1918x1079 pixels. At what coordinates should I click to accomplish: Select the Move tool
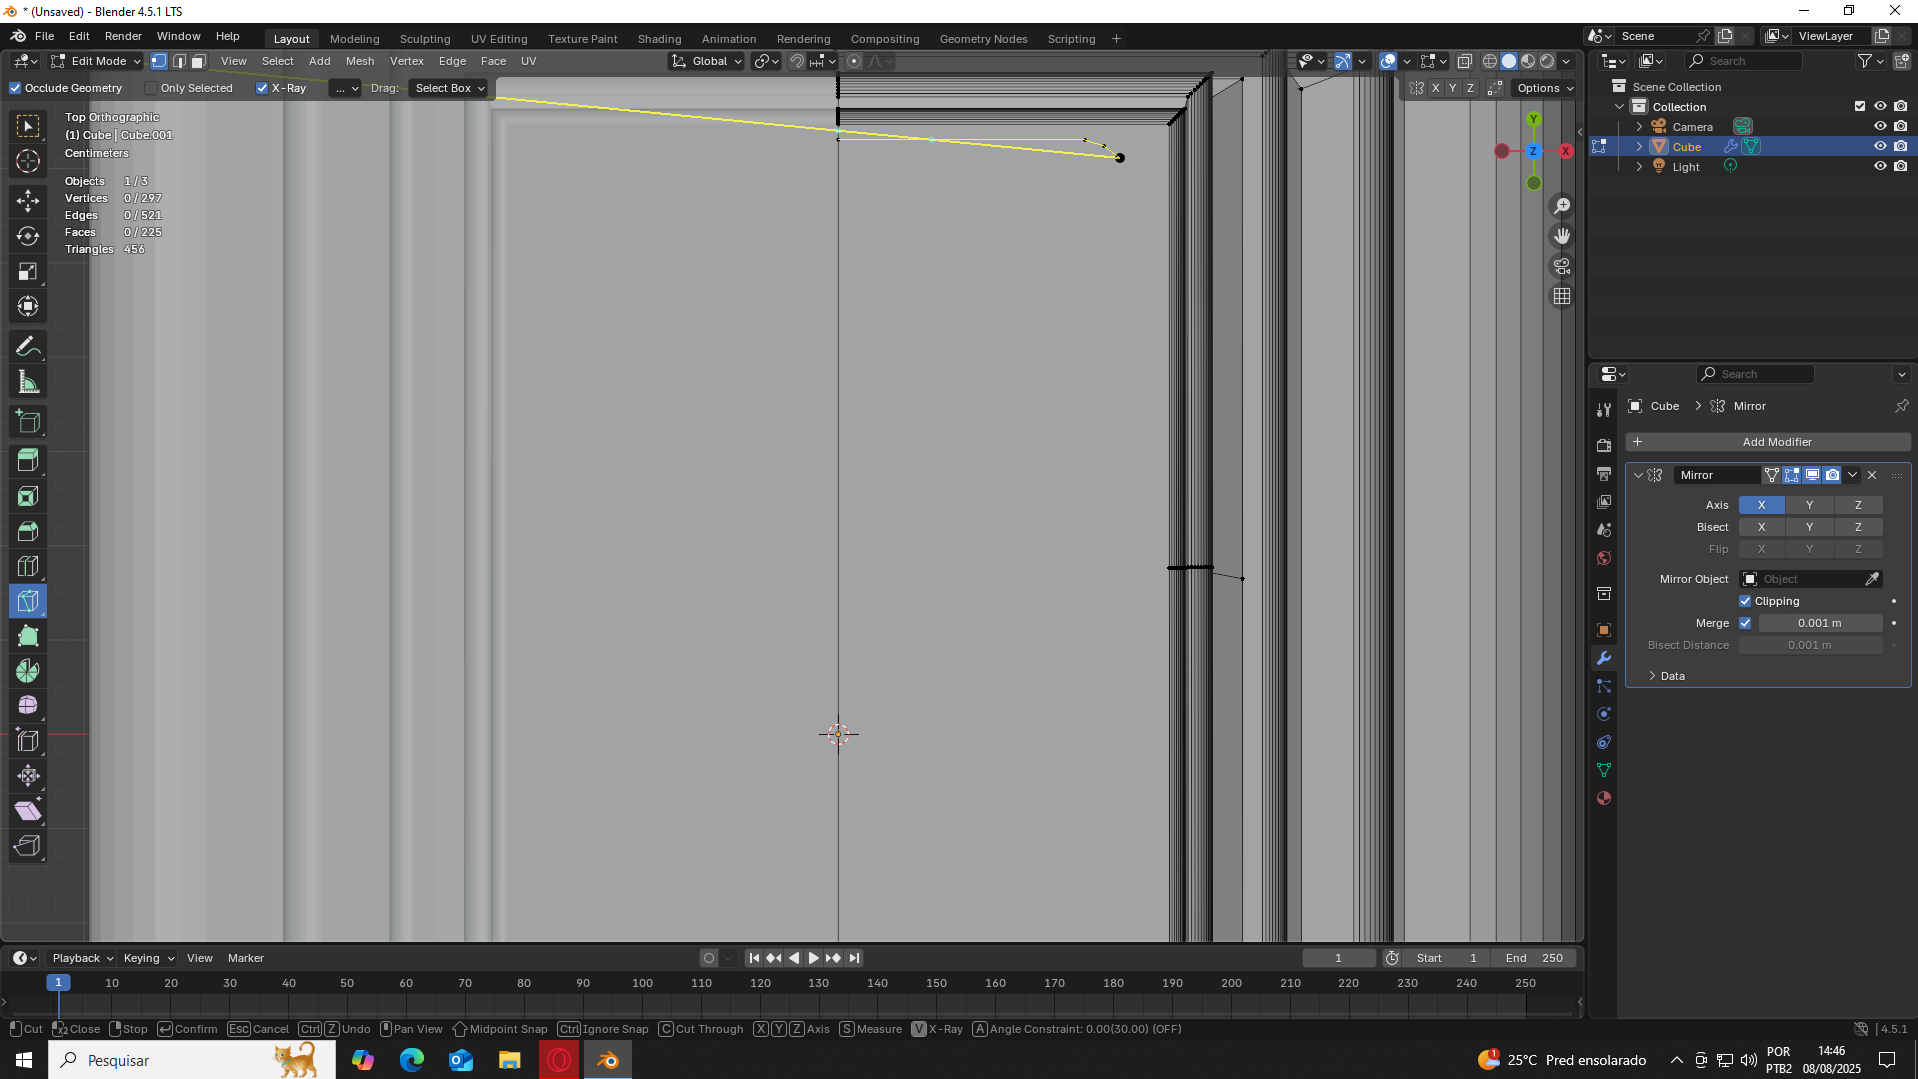pyautogui.click(x=28, y=201)
